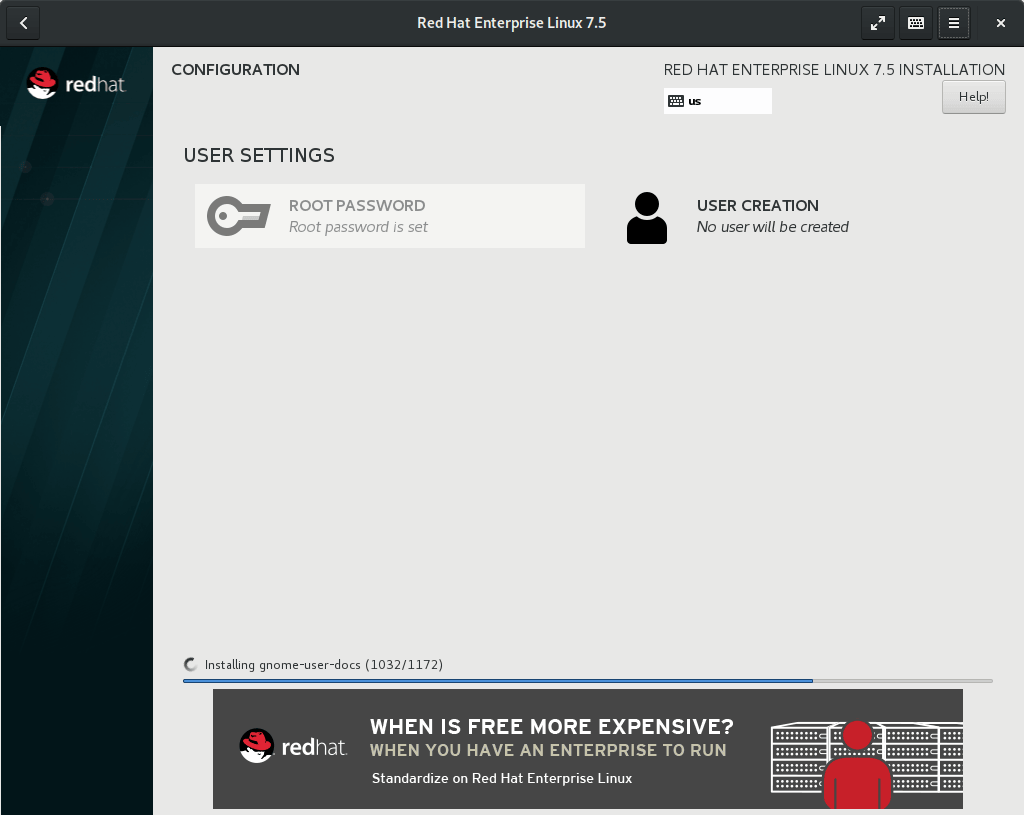
Task: Select the us keyboard layout indicator
Action: tap(717, 101)
